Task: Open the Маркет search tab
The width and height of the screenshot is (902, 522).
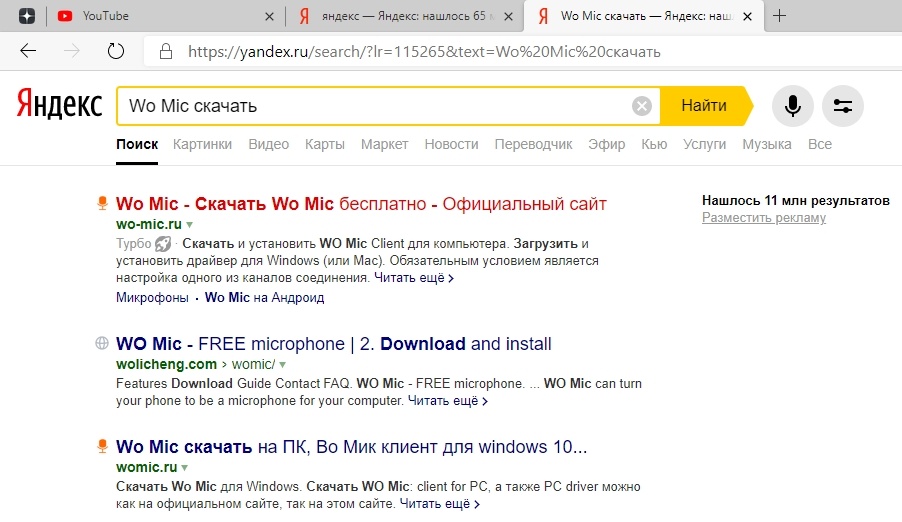Action: pos(384,144)
